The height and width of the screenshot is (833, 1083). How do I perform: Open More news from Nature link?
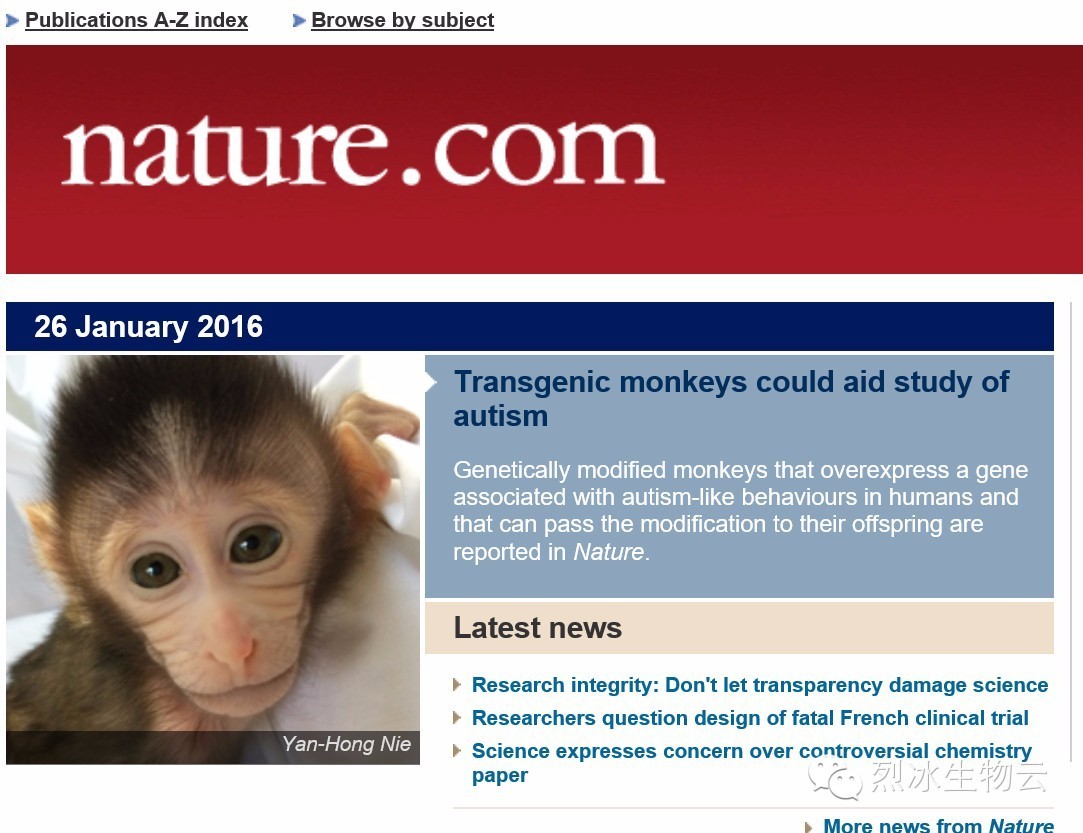point(939,825)
